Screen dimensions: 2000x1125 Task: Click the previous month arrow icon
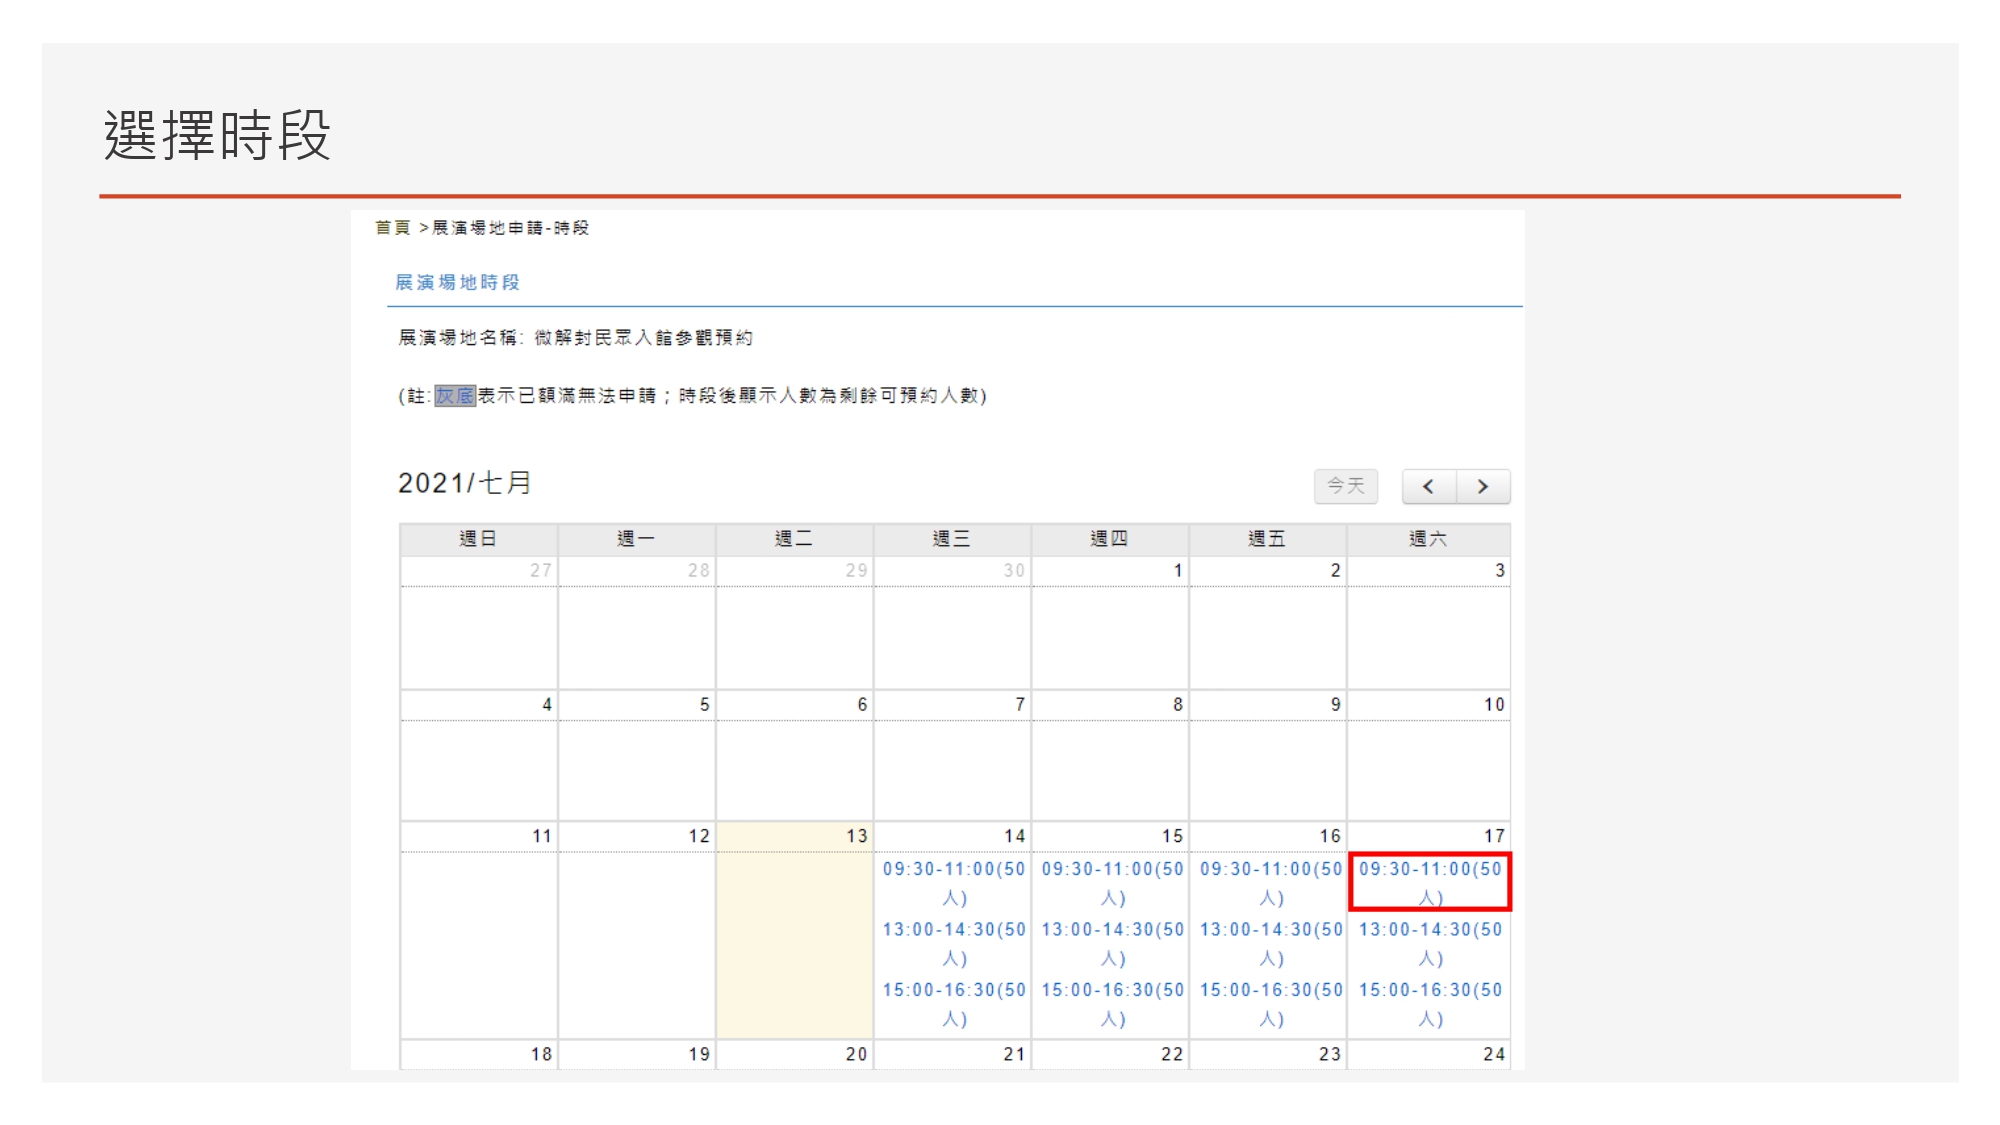coord(1429,487)
